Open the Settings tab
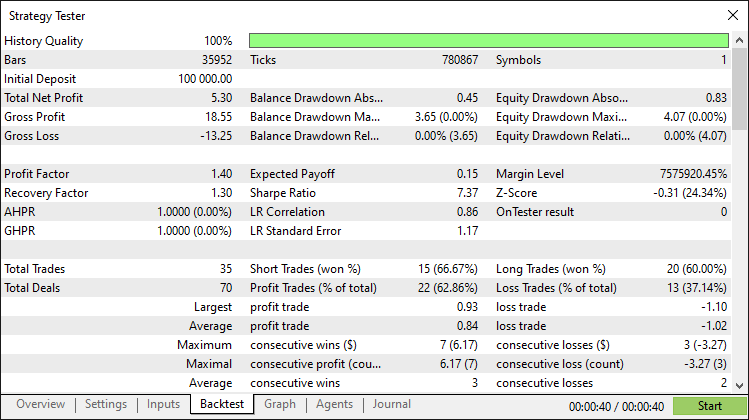Screen dimensions: 749x420 pyautogui.click(x=106, y=404)
